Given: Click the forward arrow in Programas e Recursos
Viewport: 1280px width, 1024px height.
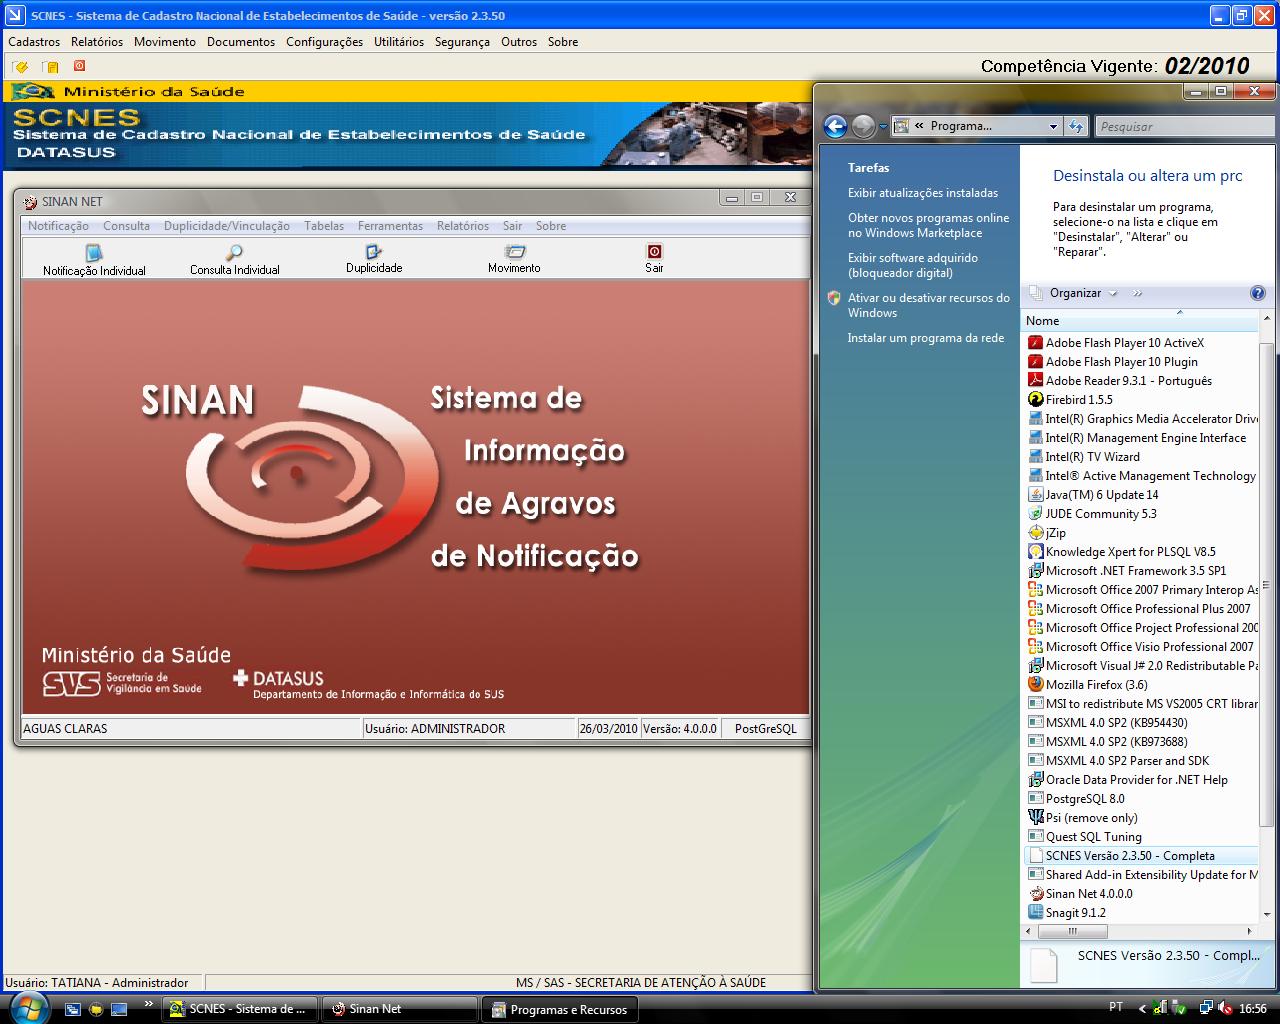Looking at the screenshot, I should [x=863, y=126].
